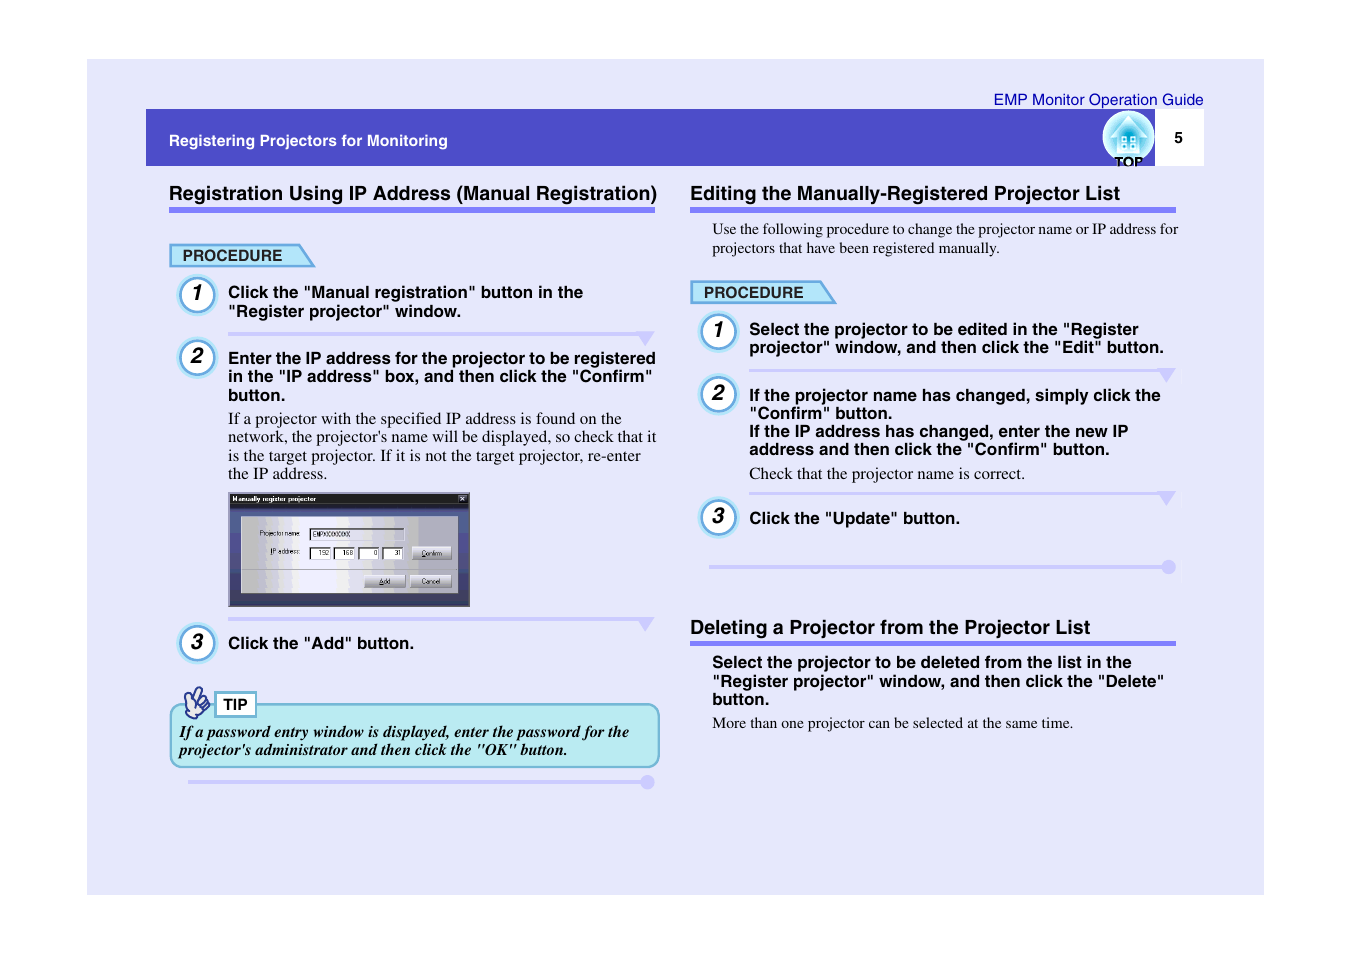Click the sentence Check that the projector name is correct

(887, 474)
